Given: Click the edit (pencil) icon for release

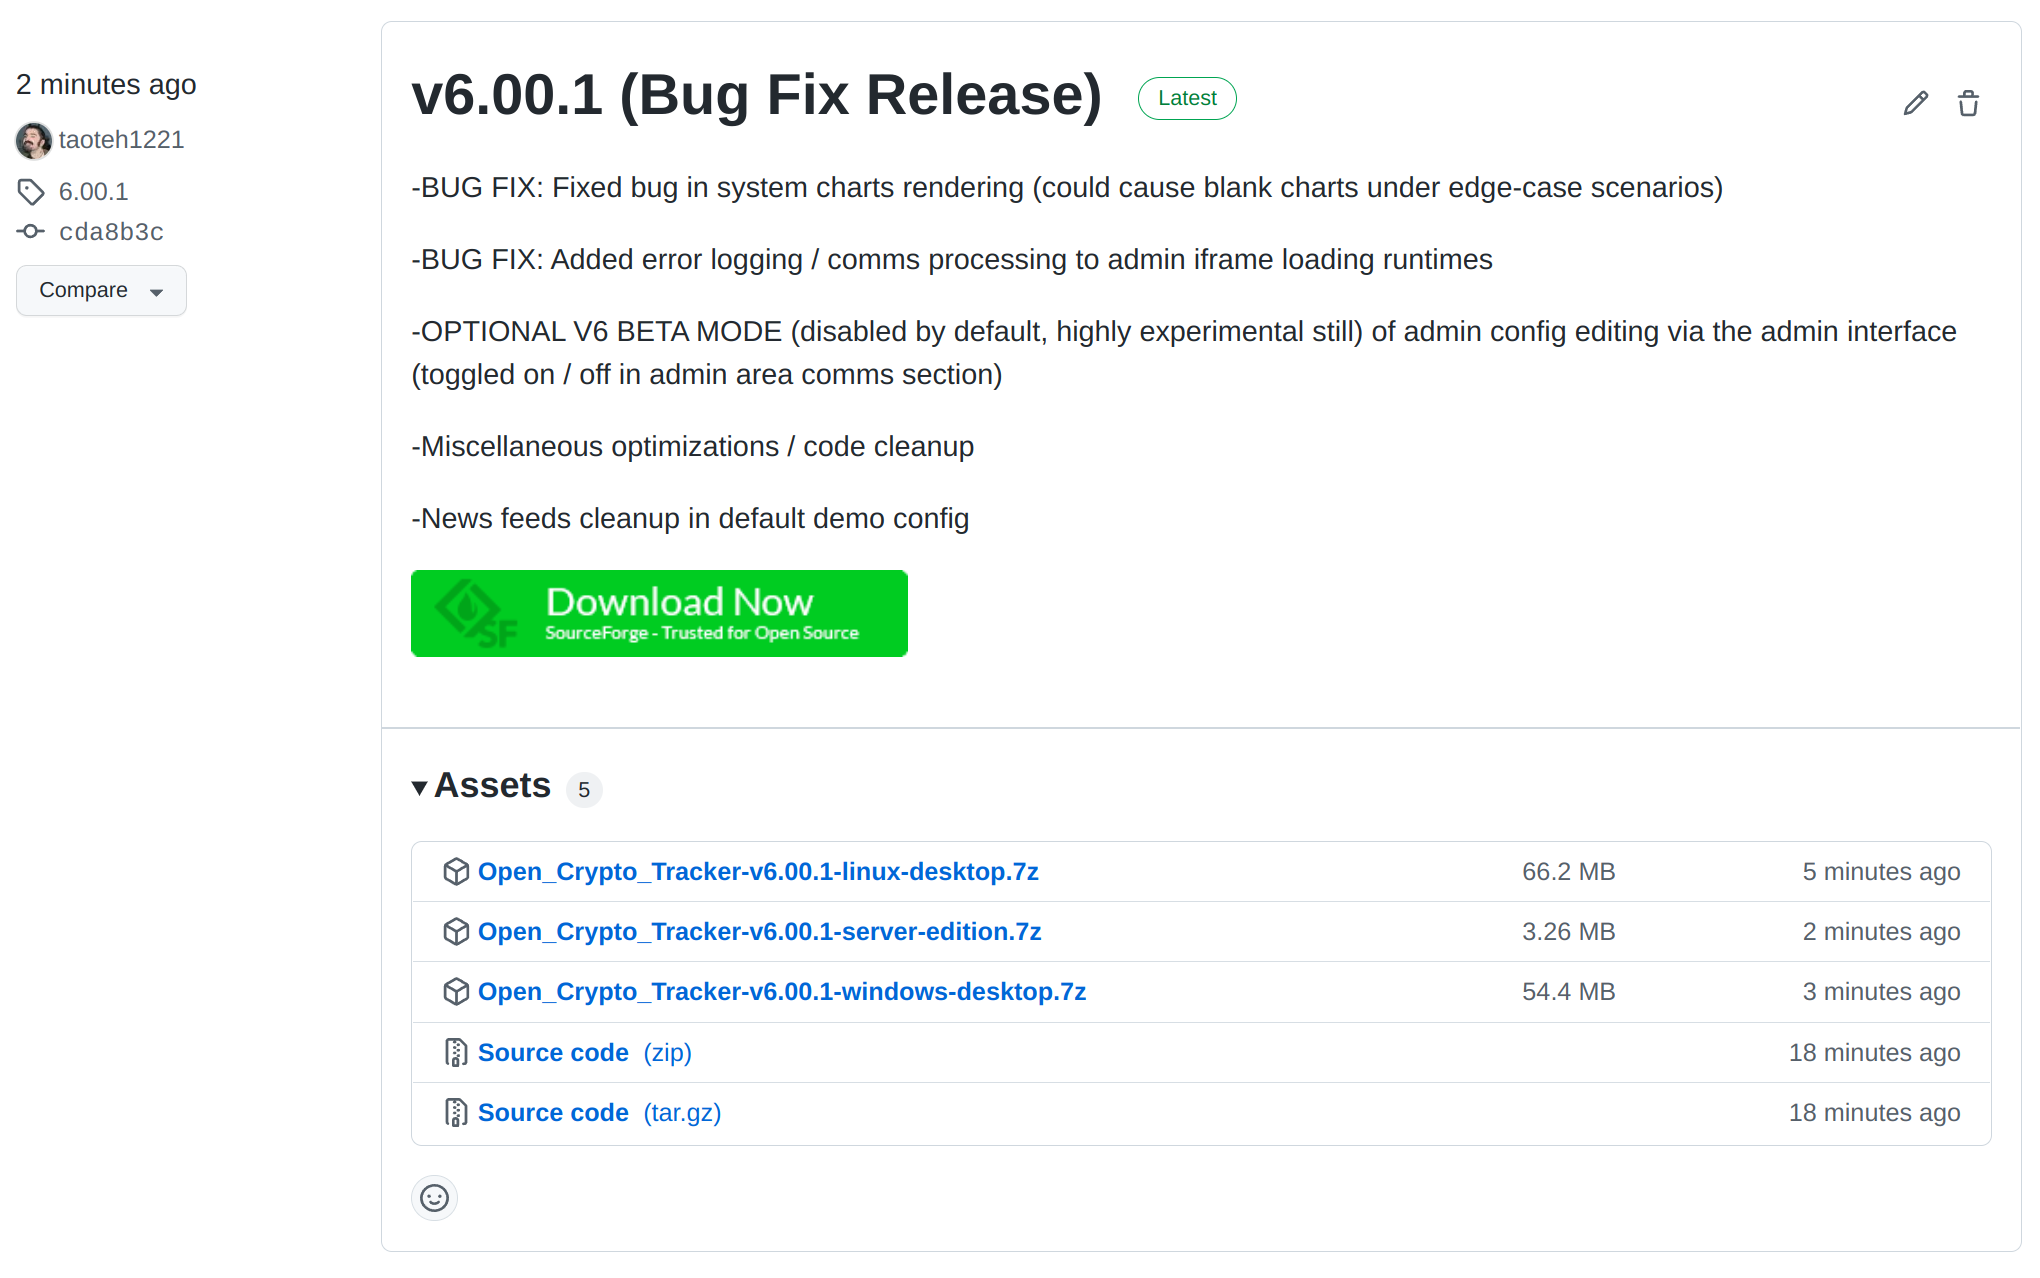Looking at the screenshot, I should point(1916,103).
